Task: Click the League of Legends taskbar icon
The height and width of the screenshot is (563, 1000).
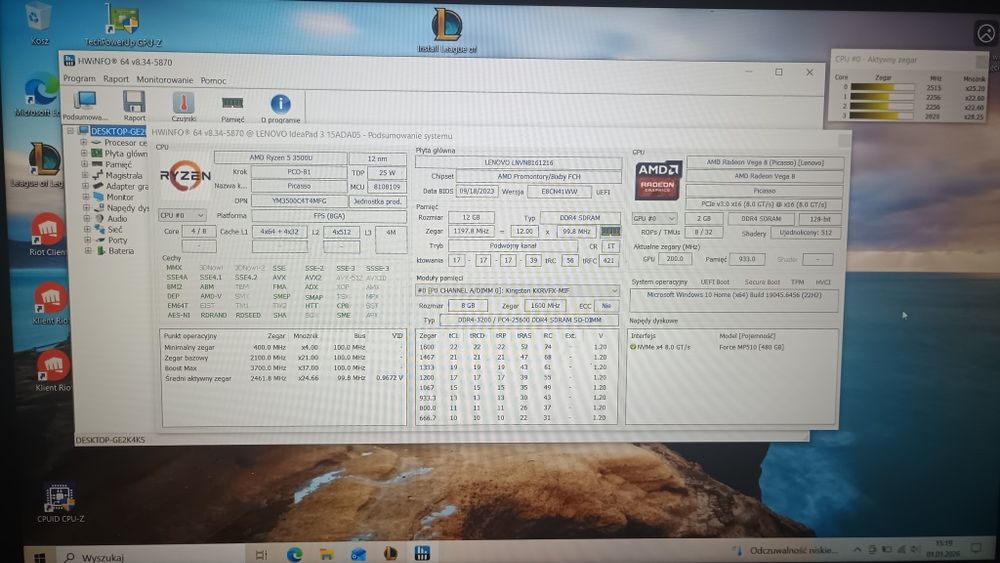Action: pyautogui.click(x=390, y=553)
